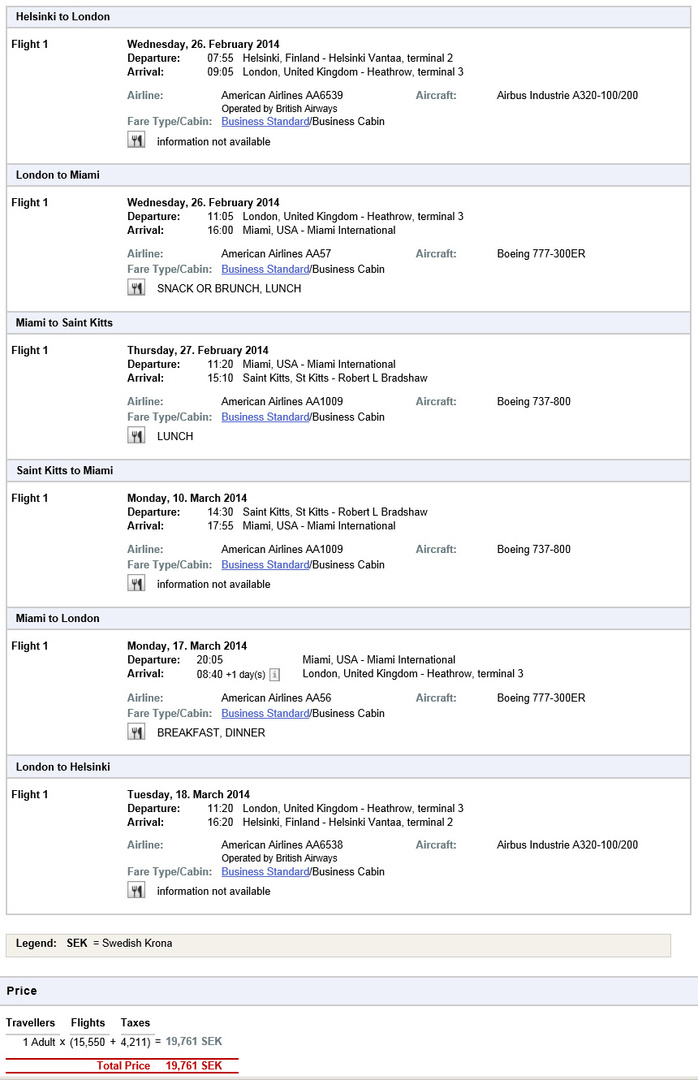Click meal icon for Helsinki to London flight
Screen dimensions: 698x1080
click(x=137, y=141)
